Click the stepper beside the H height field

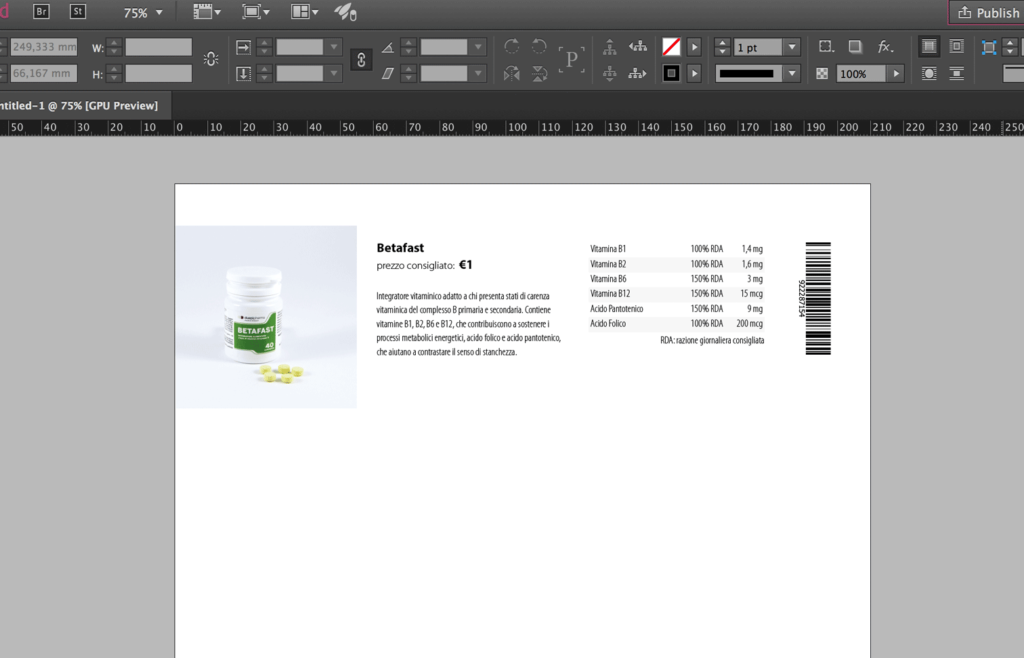(114, 73)
